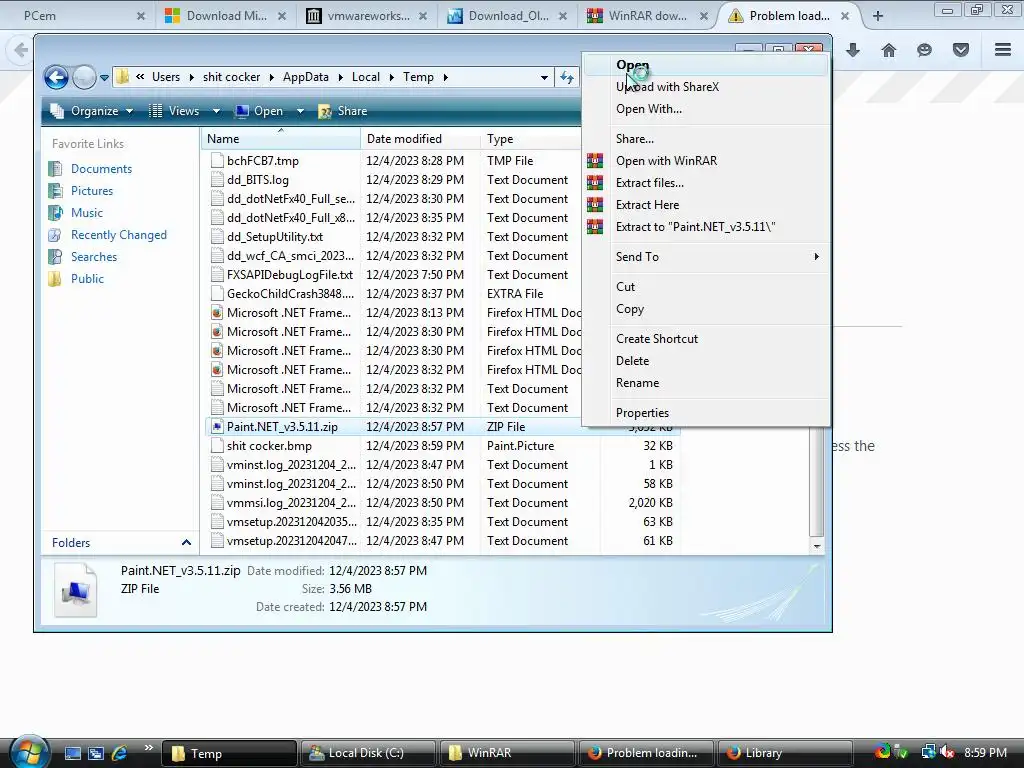The height and width of the screenshot is (768, 1024).
Task: Switch to the WinRAR dow... browser tab
Action: (648, 16)
